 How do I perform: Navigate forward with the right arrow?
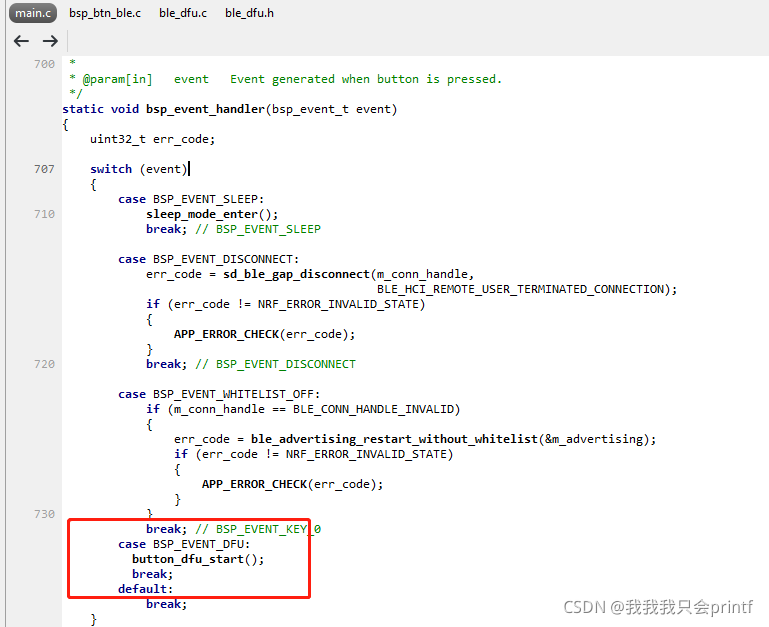[x=50, y=41]
